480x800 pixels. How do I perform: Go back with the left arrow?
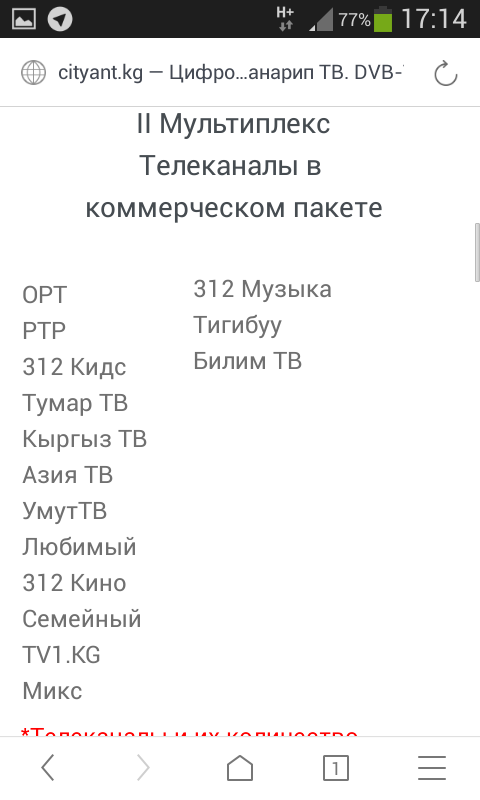pos(48,767)
